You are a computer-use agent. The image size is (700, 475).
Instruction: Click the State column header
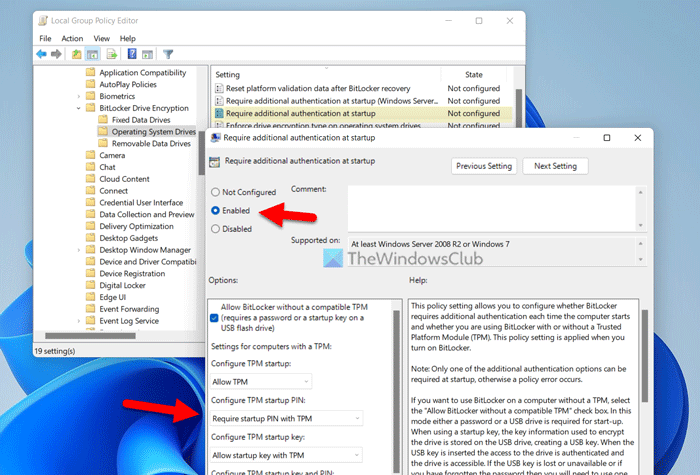pos(474,75)
